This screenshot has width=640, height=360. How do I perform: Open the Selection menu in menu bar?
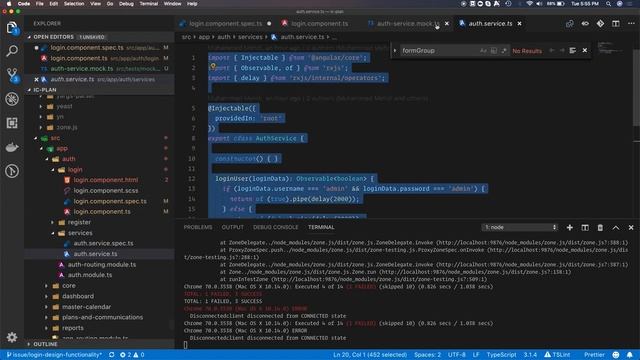74,4
